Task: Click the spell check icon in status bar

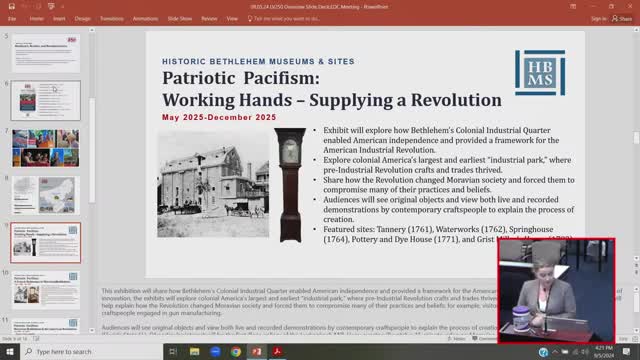Action: point(36,338)
